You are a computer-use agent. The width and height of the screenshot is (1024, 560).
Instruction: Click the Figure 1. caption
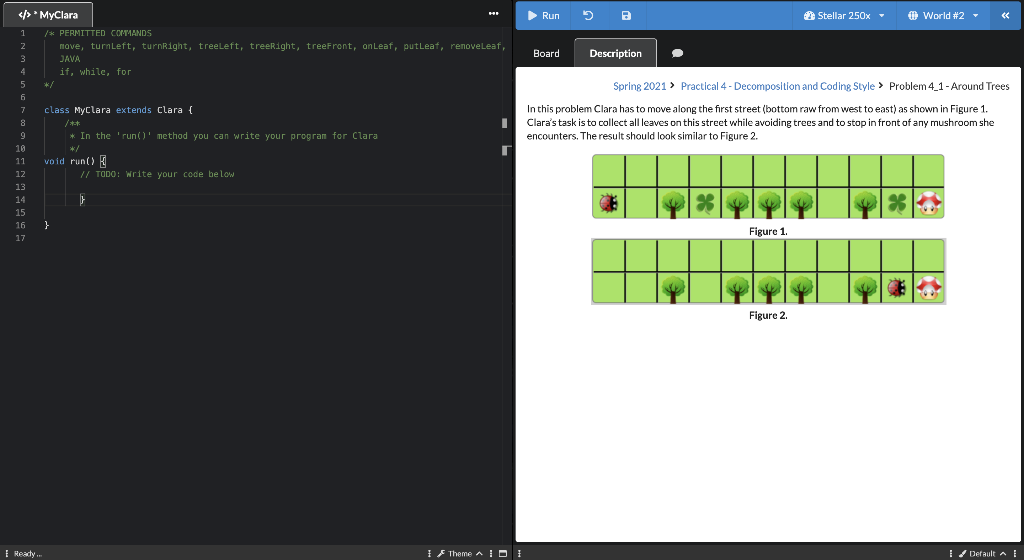768,231
